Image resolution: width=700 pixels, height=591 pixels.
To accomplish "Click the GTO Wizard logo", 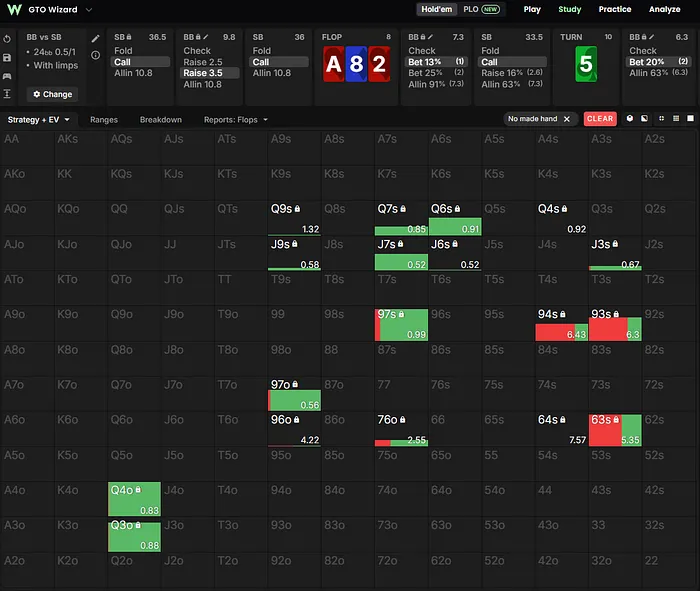I will (15, 9).
